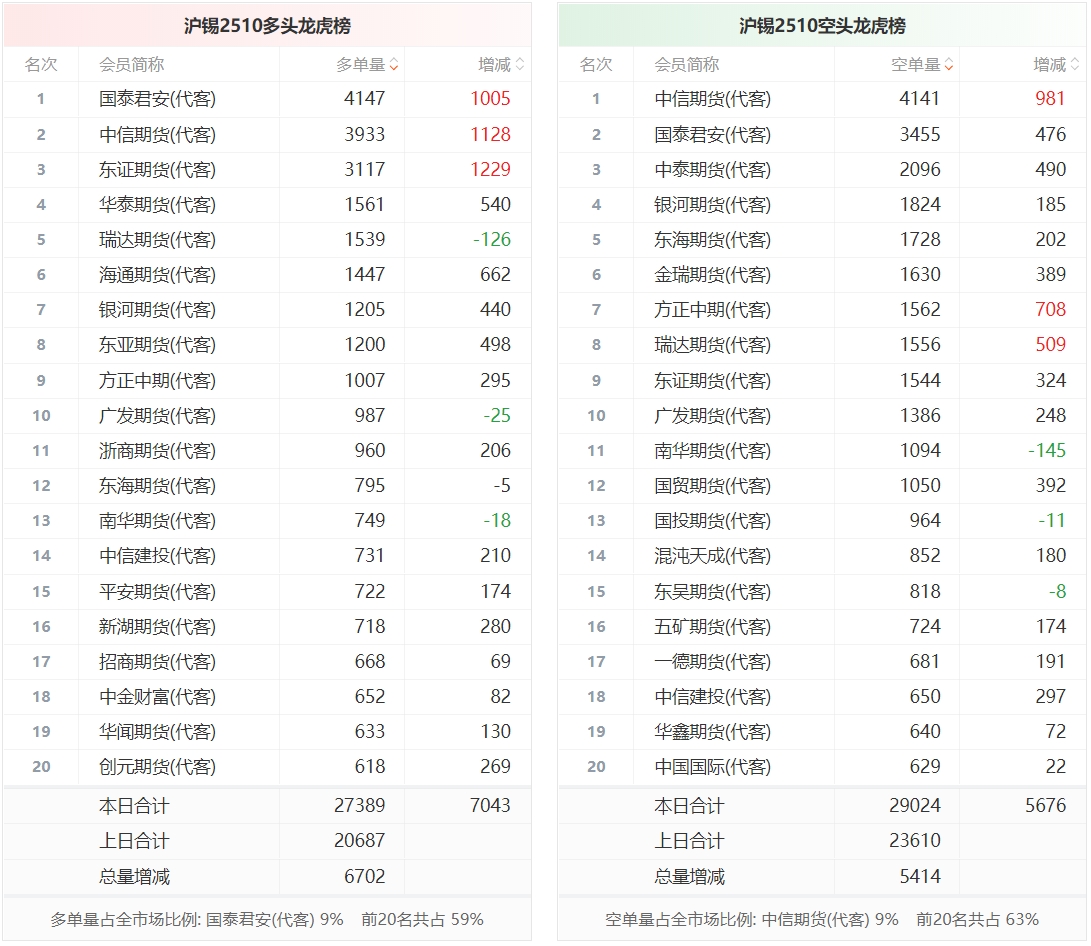Click 中国国际(代客) row name
Screen dimensions: 1091x946
coord(712,767)
